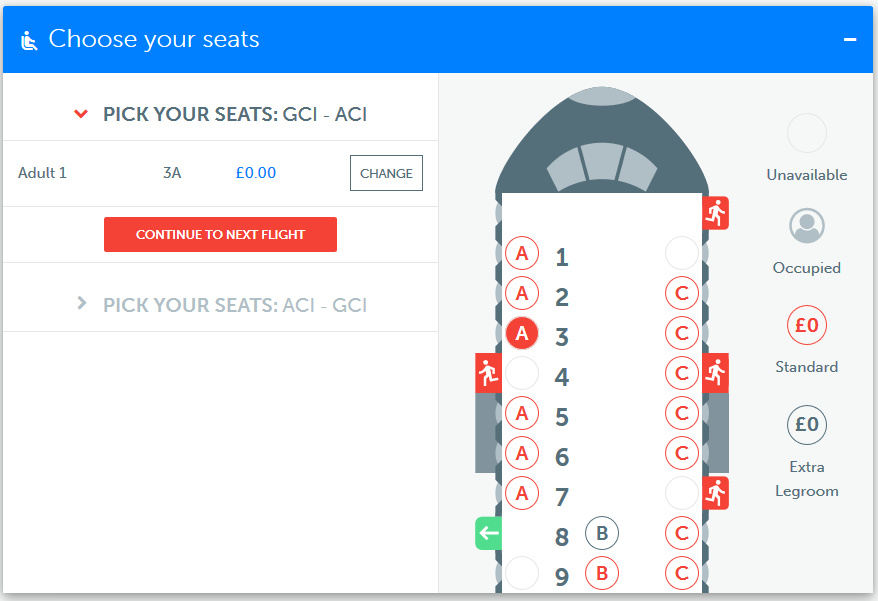This screenshot has height=601, width=878.
Task: Open PICK YOUR SEATS: ACI - GCI heading
Action: pyautogui.click(x=235, y=304)
